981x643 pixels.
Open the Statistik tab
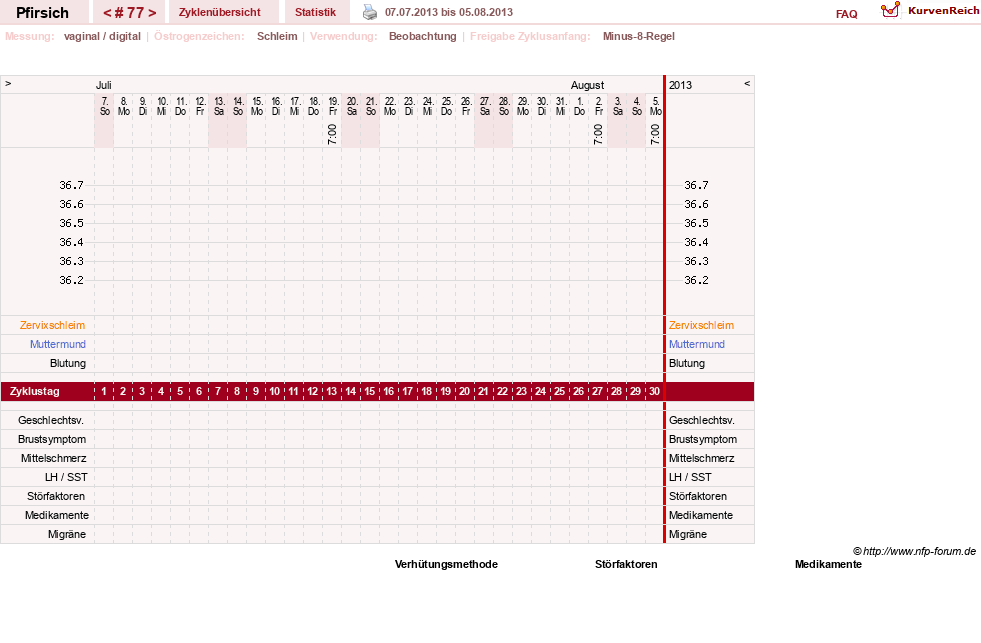point(315,12)
